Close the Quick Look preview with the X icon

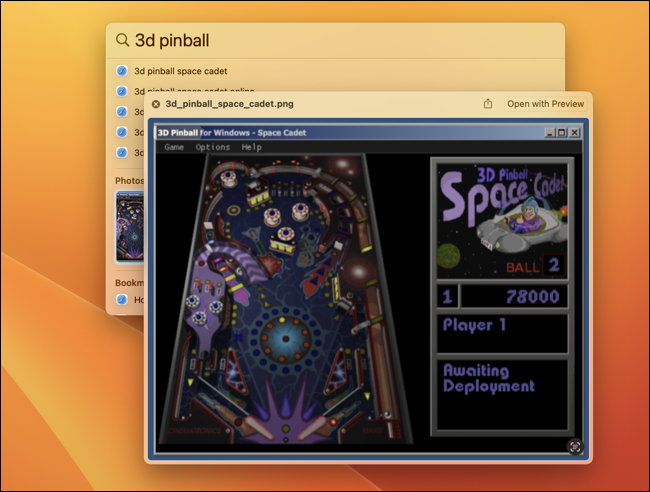click(156, 104)
